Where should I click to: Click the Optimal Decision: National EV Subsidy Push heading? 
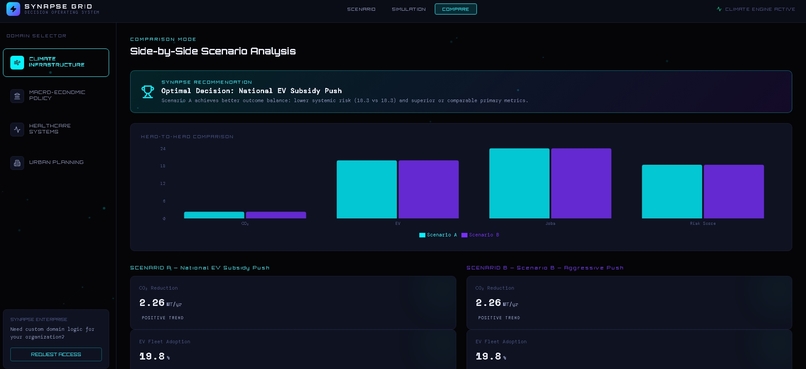coord(251,91)
